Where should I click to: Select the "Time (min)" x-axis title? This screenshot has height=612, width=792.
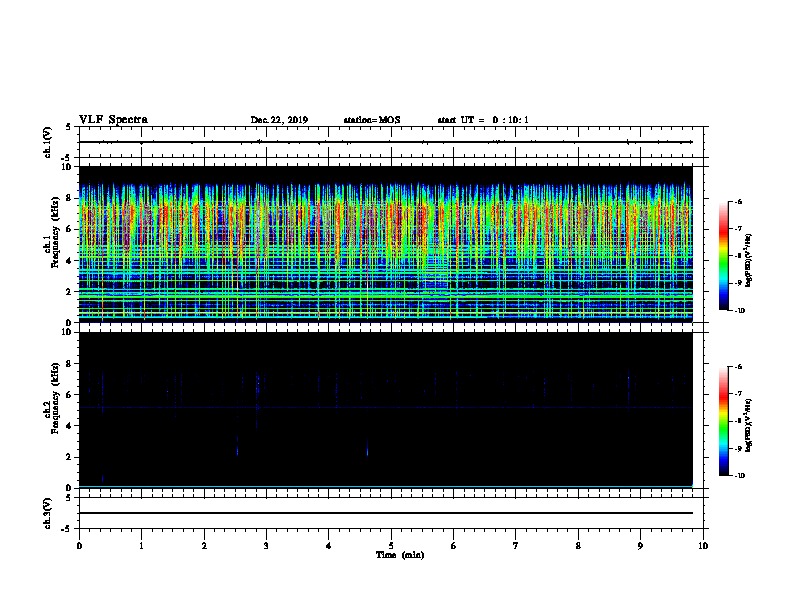(400, 555)
